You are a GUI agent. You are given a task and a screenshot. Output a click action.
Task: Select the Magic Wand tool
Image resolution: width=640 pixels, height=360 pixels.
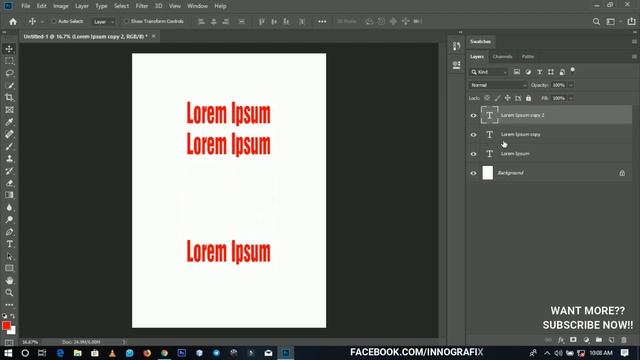tap(9, 86)
